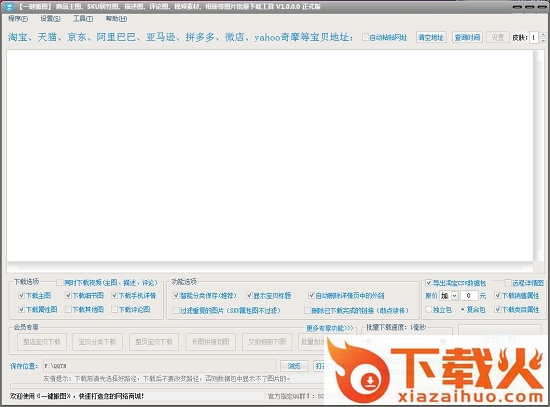
Task: Open the 设置(S) menu
Action: point(51,19)
